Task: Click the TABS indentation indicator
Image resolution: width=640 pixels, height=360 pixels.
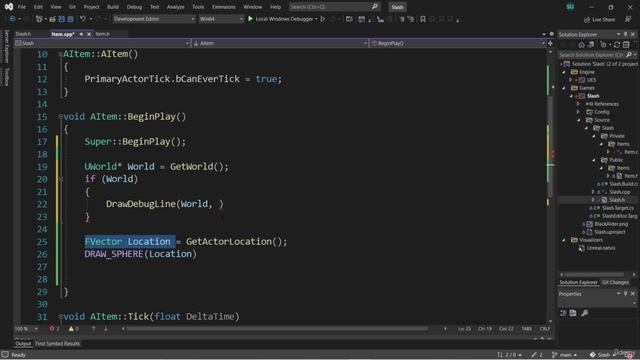Action: coord(527,329)
